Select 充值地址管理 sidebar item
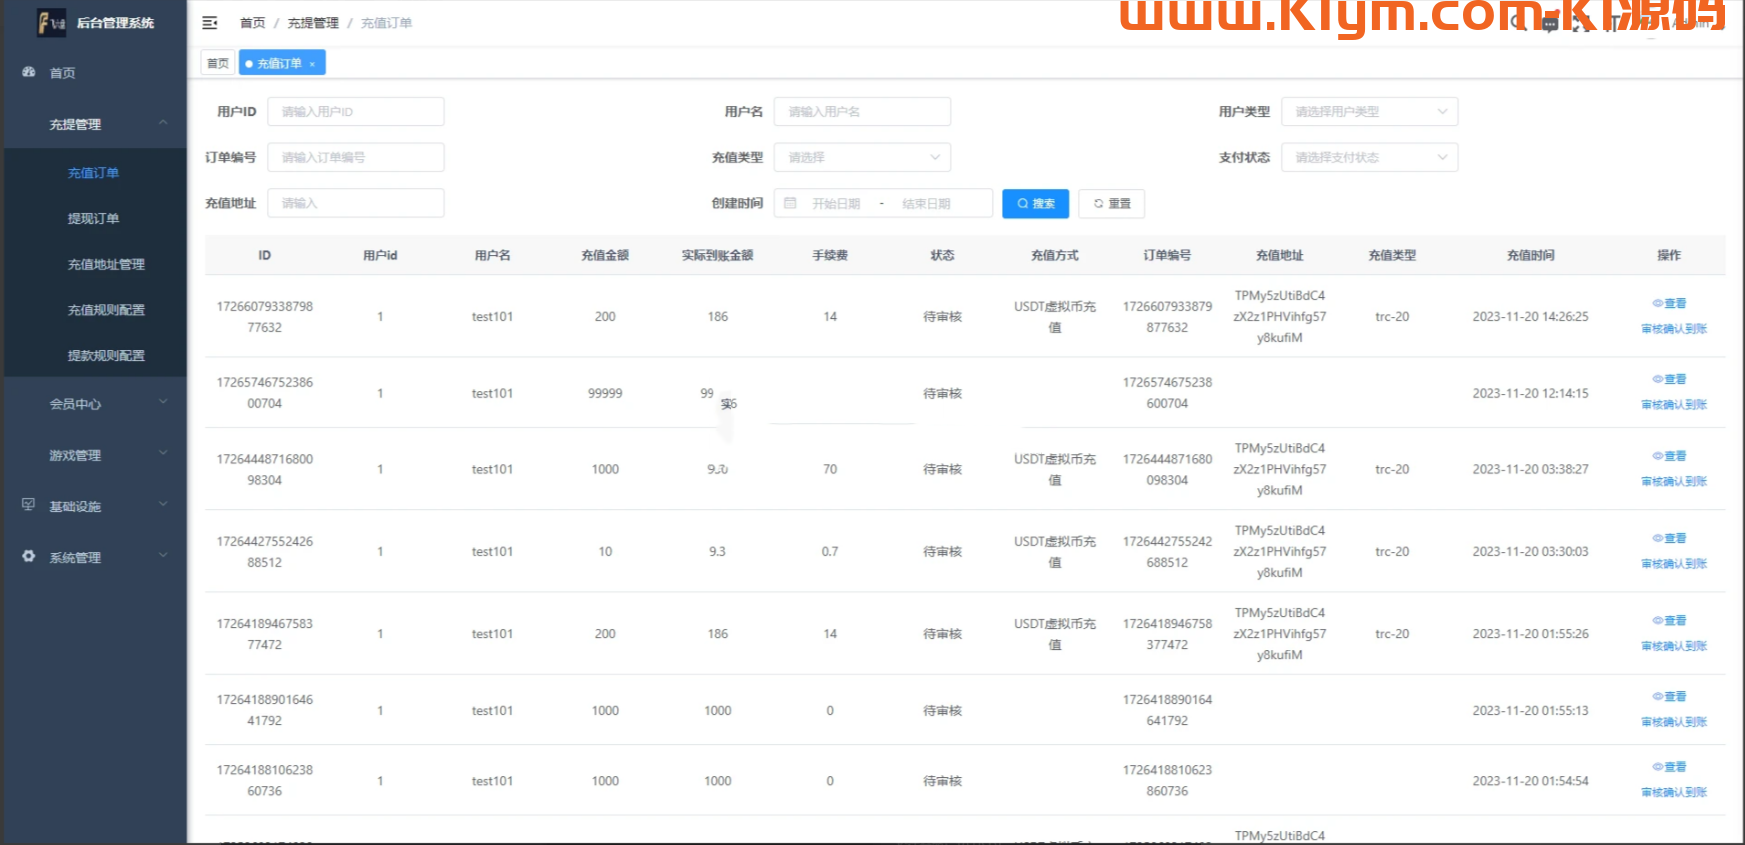 (x=106, y=264)
